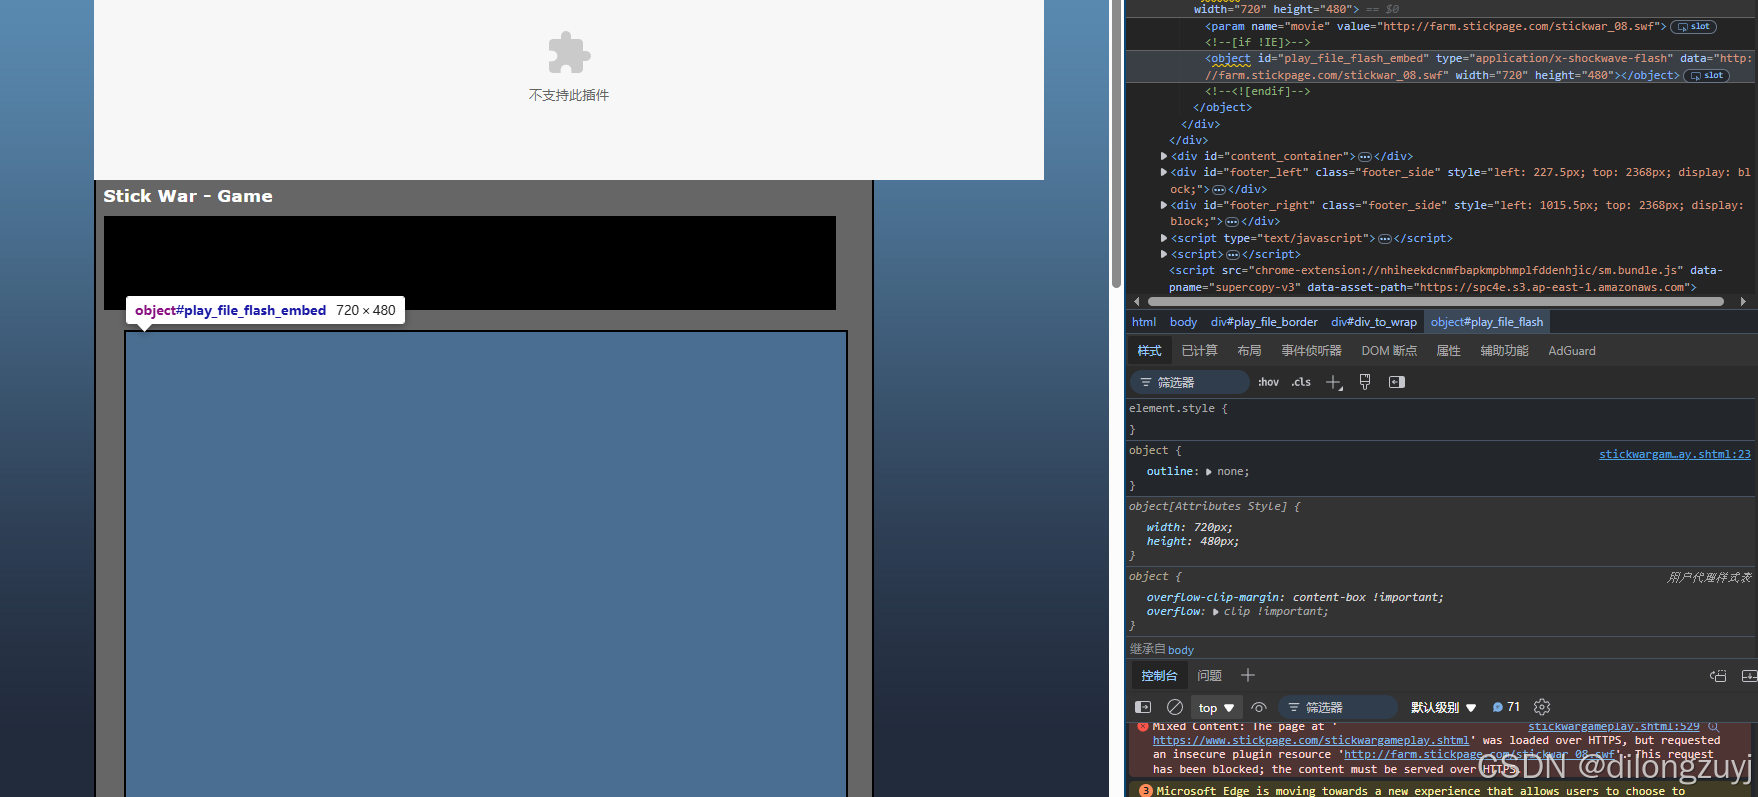Click the new style rule plus icon
This screenshot has height=797, width=1758.
click(x=1334, y=382)
